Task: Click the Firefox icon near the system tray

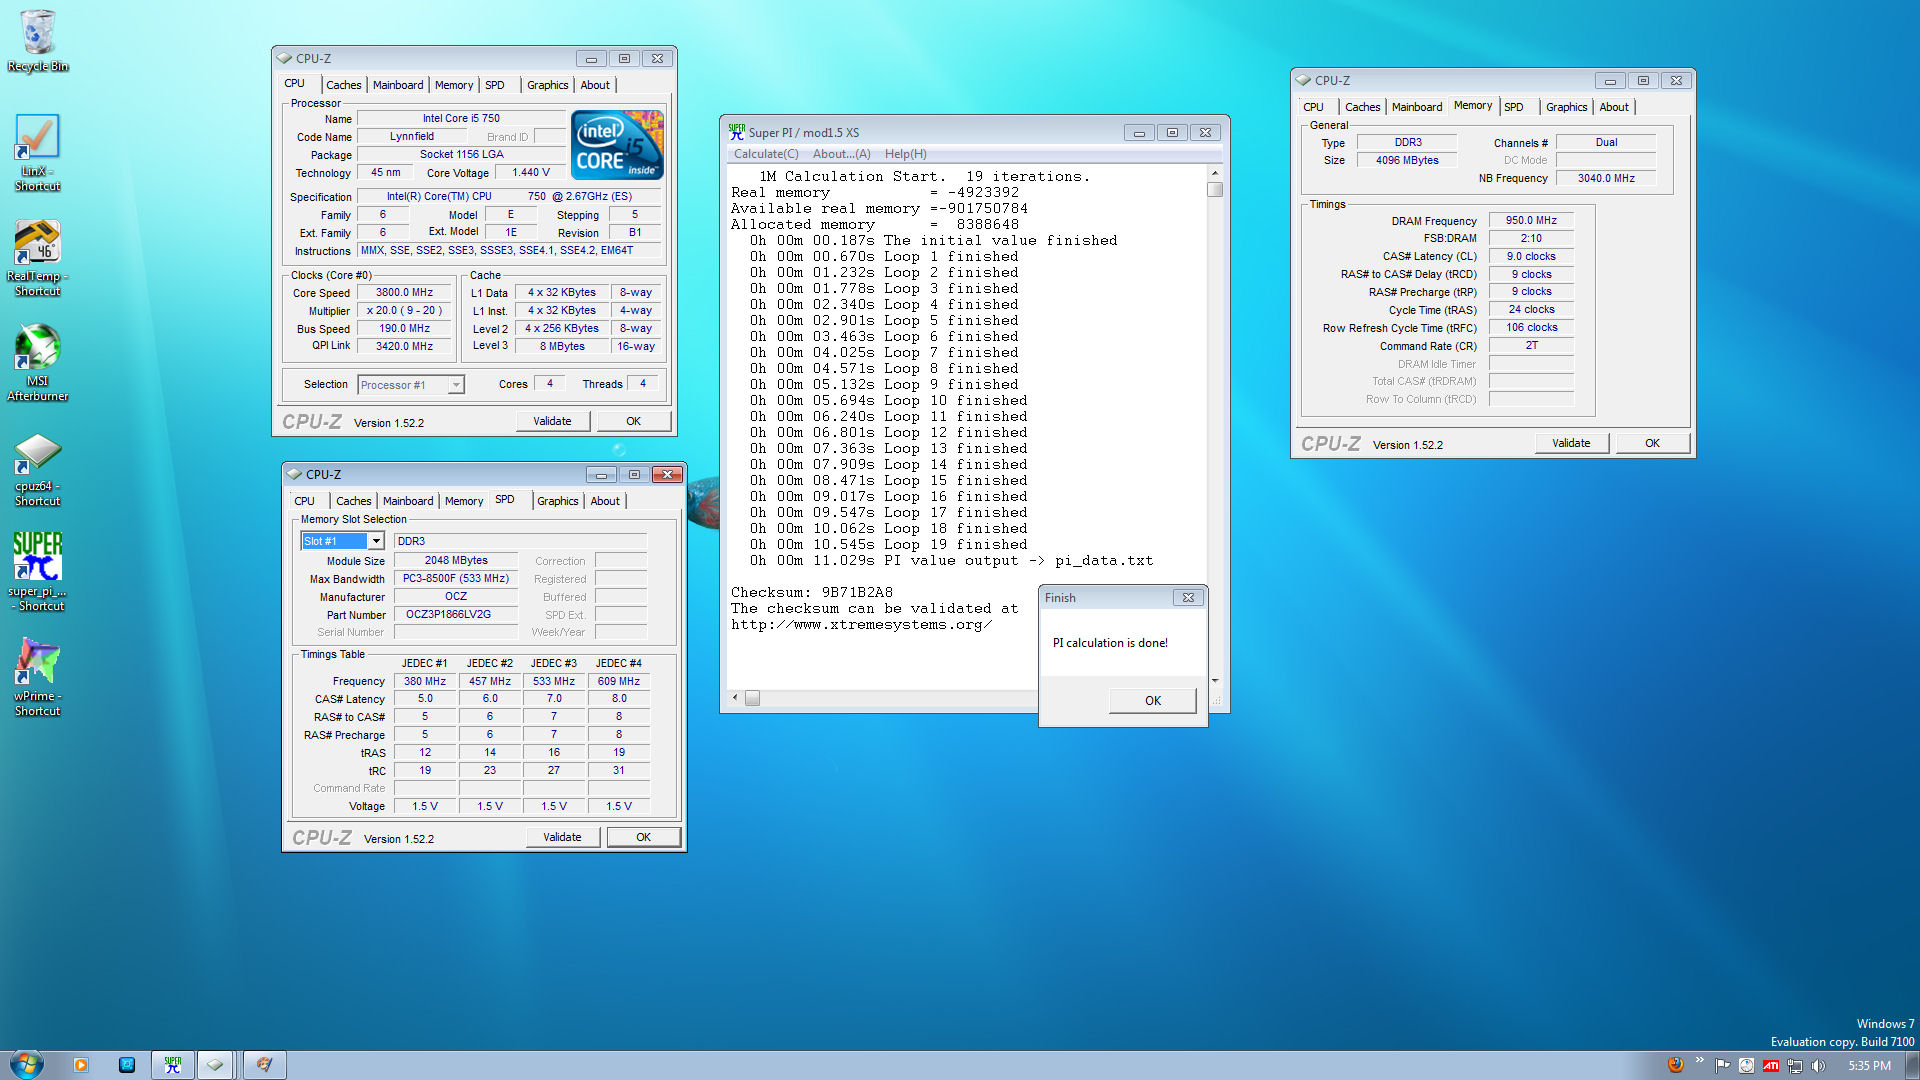Action: (1676, 1065)
